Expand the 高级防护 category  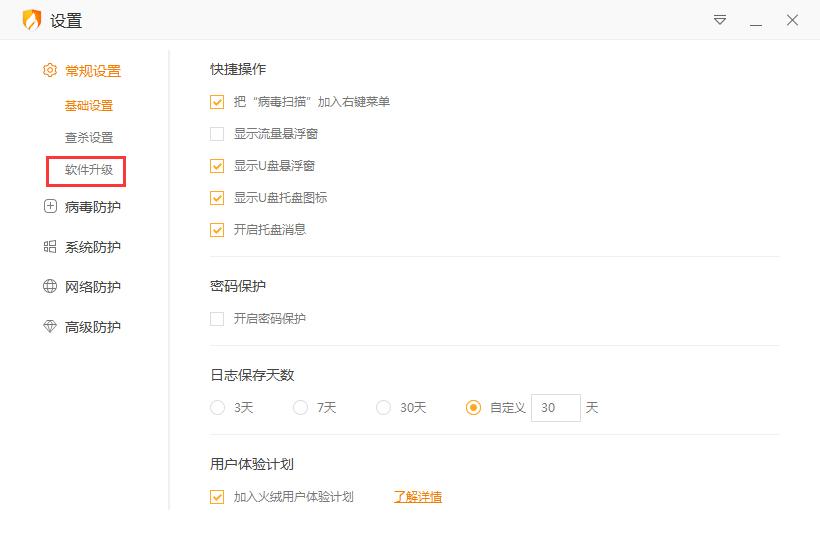click(92, 327)
